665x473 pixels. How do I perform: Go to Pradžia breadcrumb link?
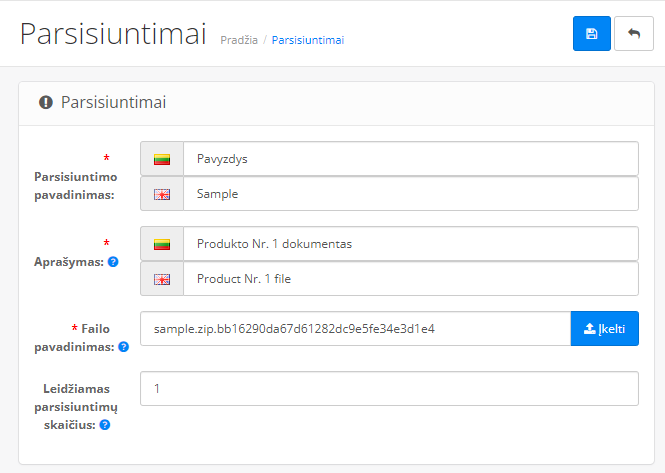point(239,40)
